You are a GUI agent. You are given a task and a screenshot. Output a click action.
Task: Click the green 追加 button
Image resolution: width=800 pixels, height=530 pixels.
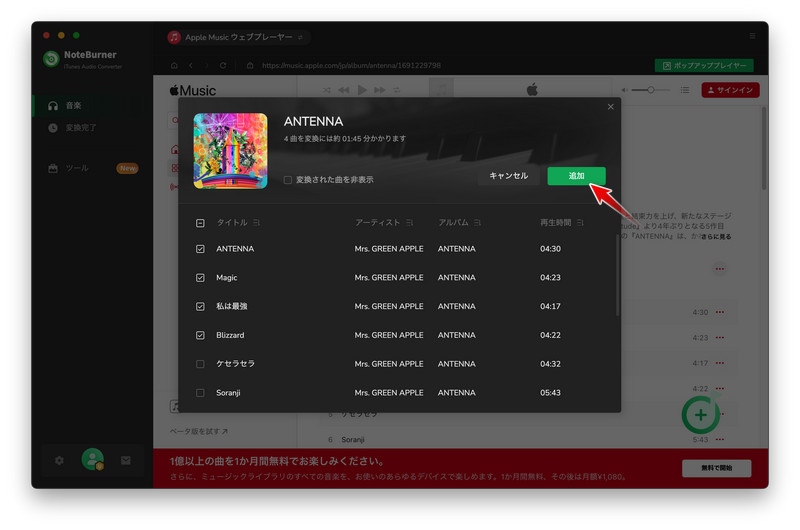576,176
